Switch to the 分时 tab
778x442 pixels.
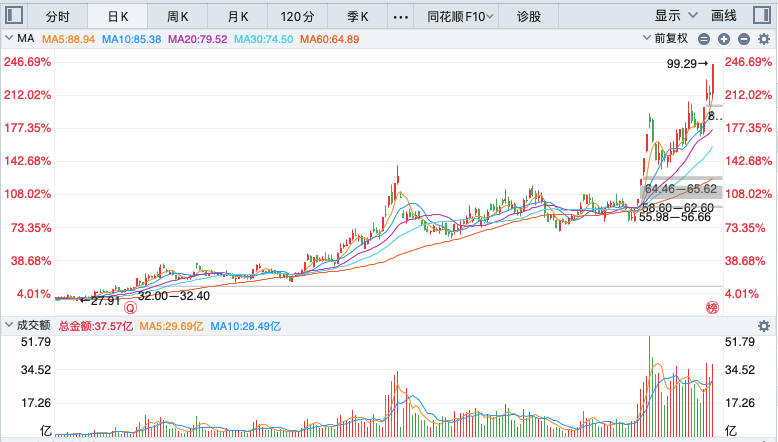click(58, 17)
